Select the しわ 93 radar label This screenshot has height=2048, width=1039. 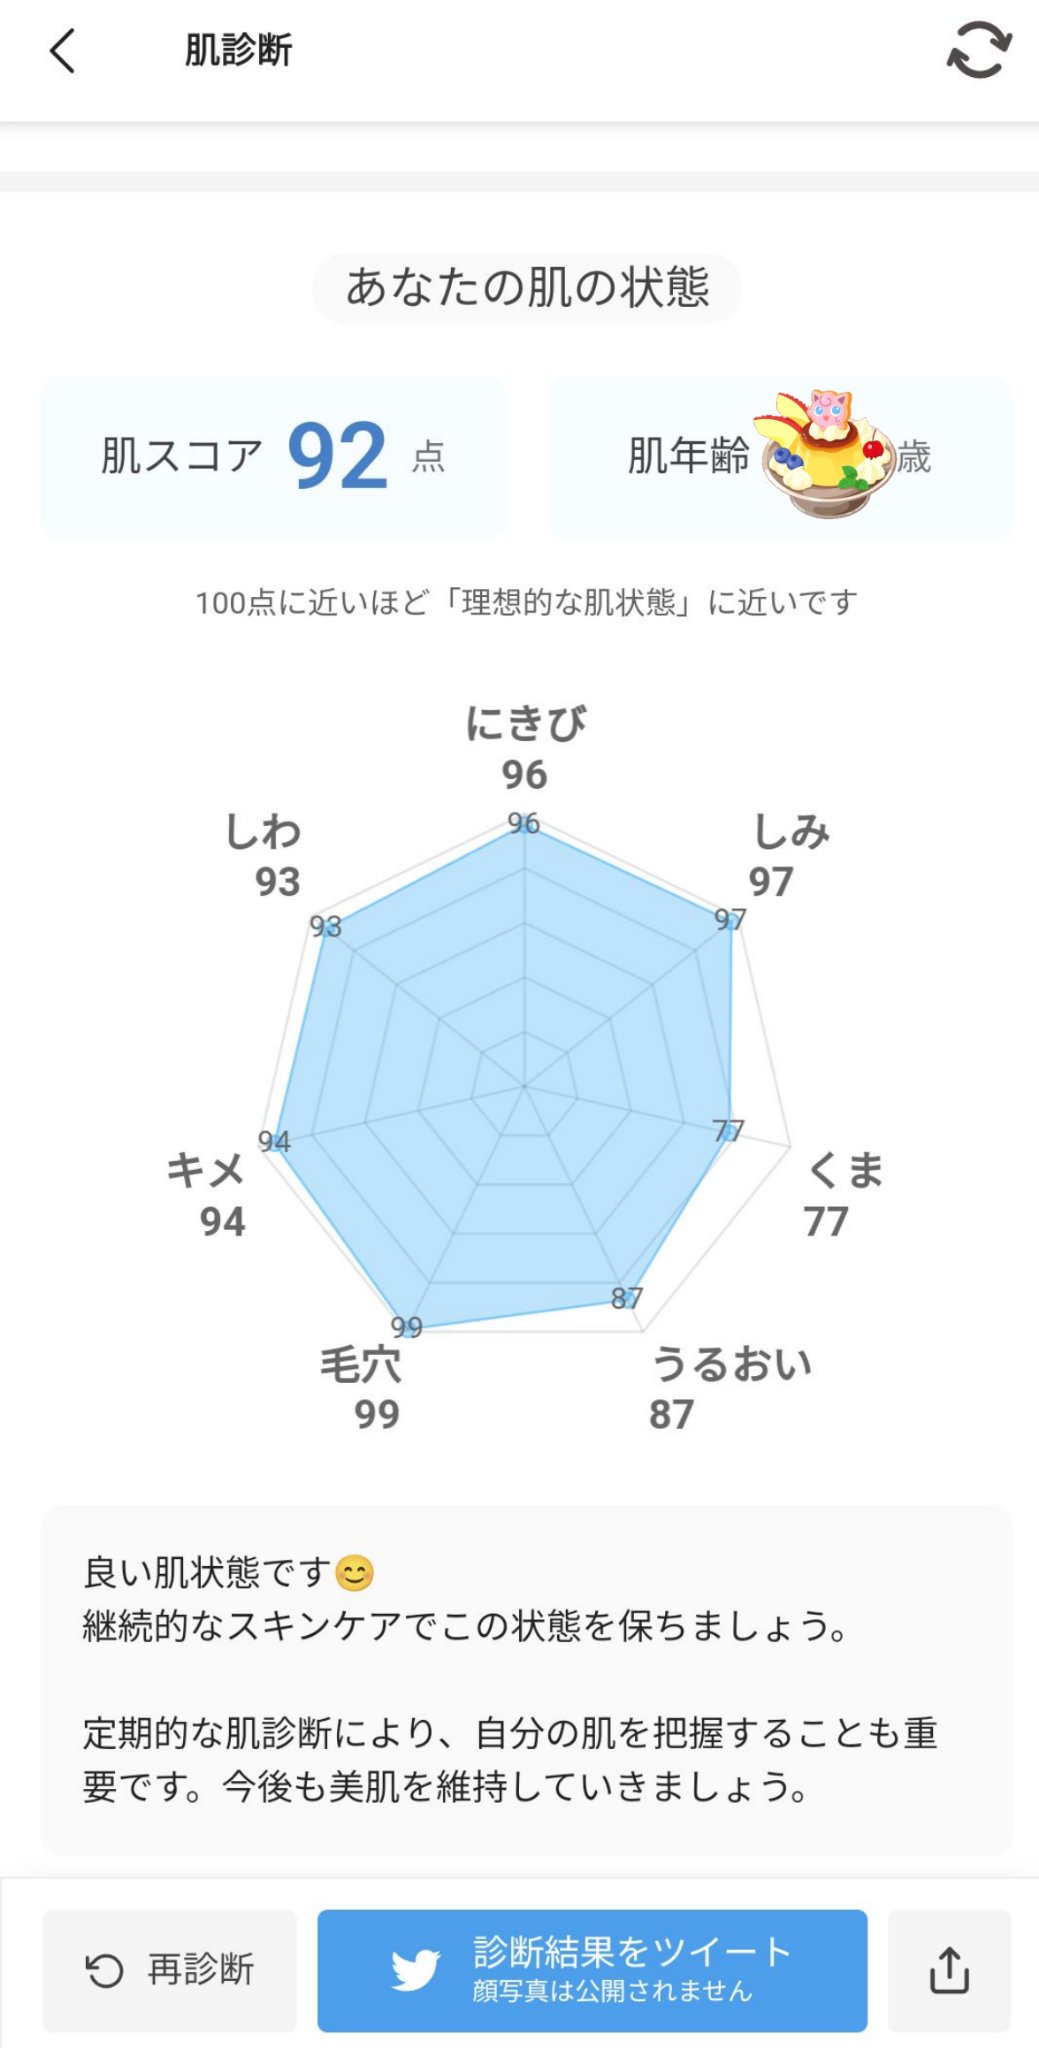[x=264, y=856]
